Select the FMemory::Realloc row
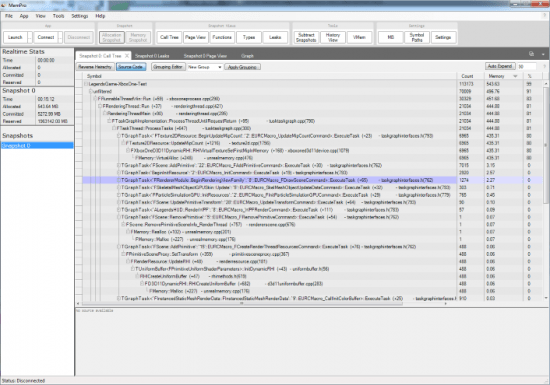 [269, 232]
